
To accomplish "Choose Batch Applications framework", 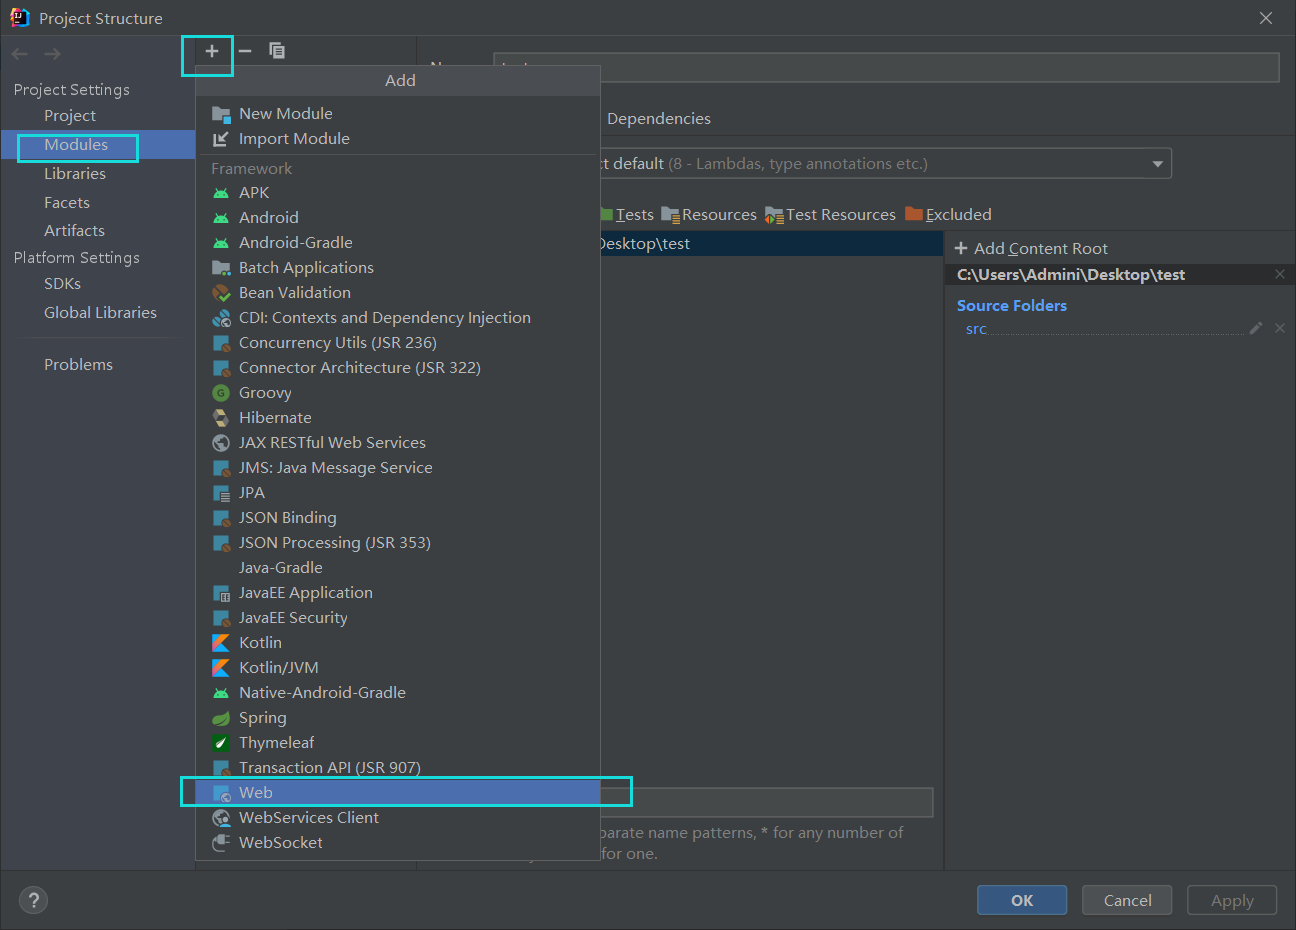I will [398, 268].
